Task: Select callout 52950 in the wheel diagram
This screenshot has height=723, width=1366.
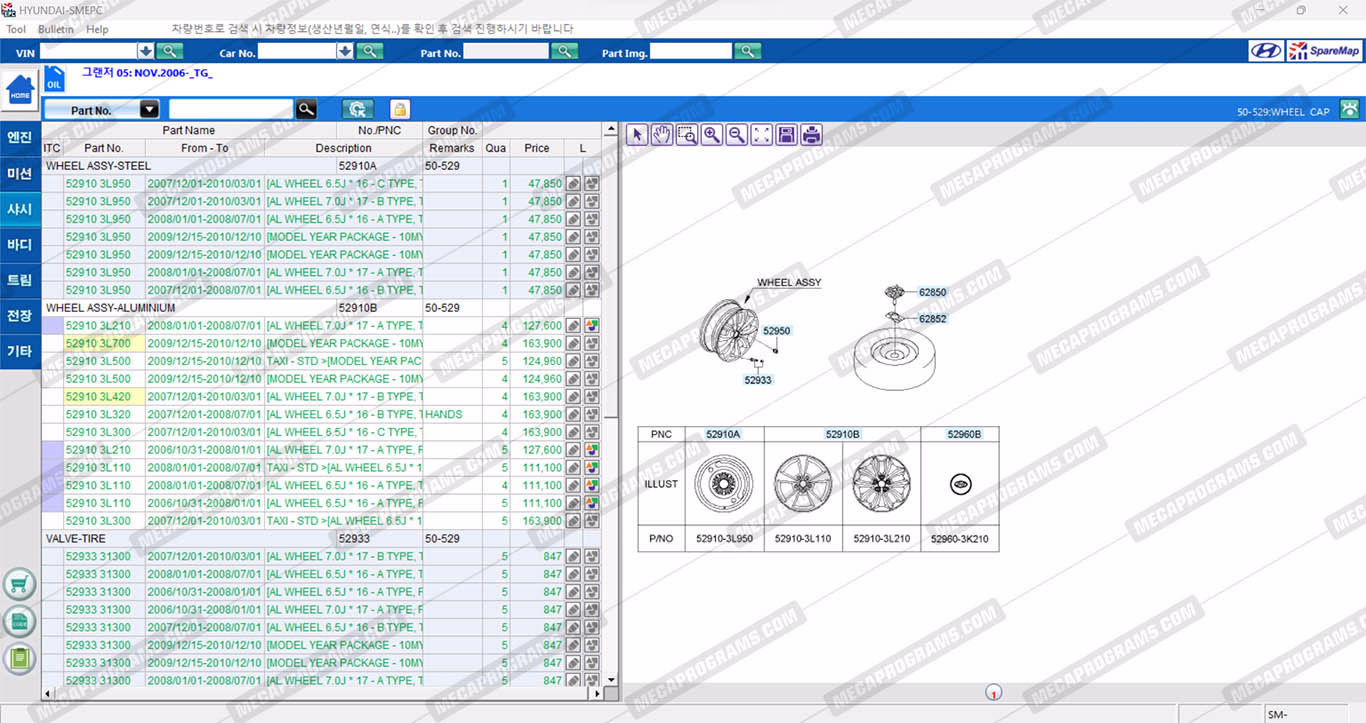Action: 777,331
